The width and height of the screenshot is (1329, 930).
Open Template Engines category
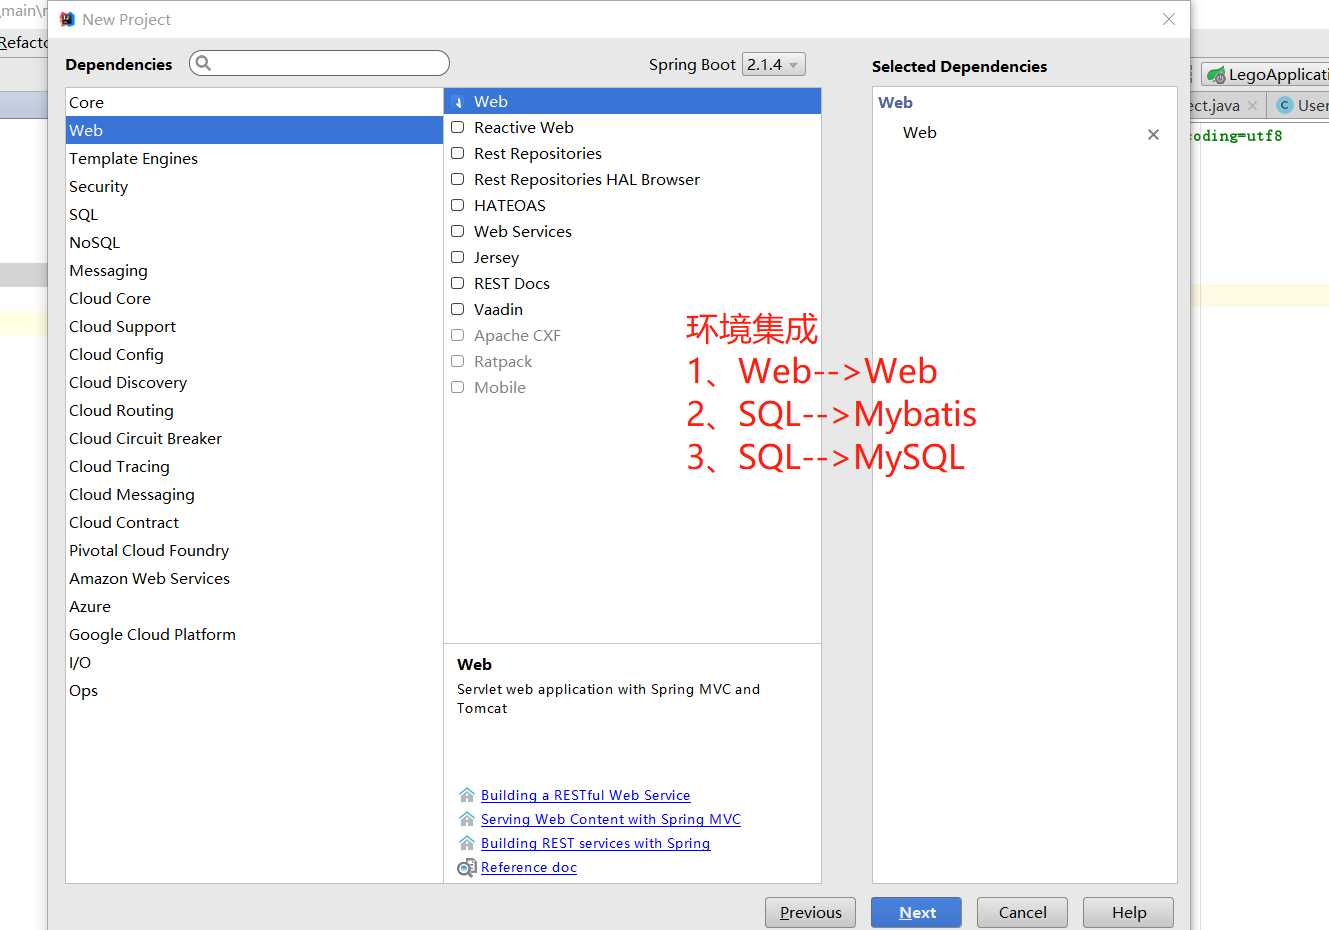tap(254, 158)
